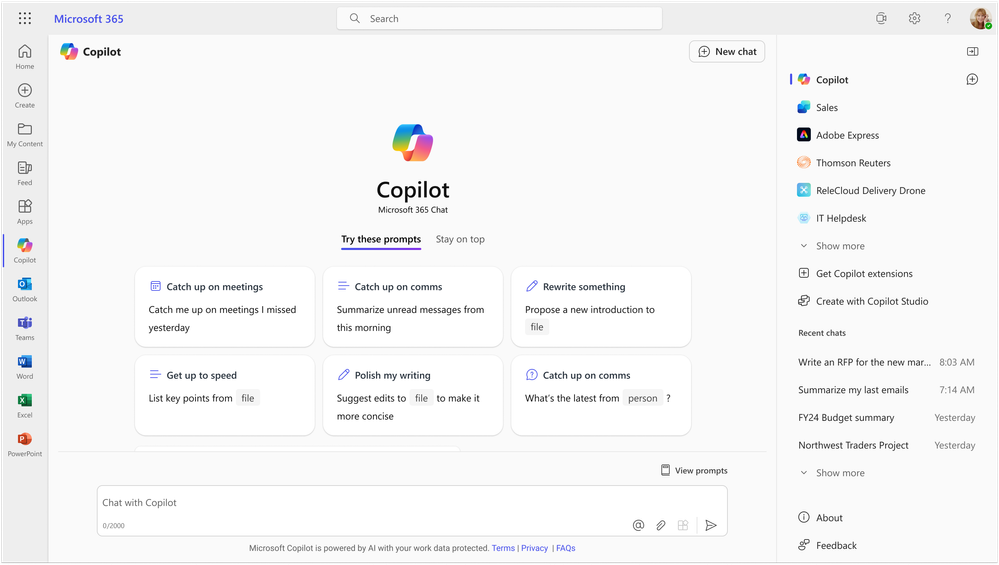Launch Word from left rail
The height and width of the screenshot is (565, 999).
pos(25,367)
